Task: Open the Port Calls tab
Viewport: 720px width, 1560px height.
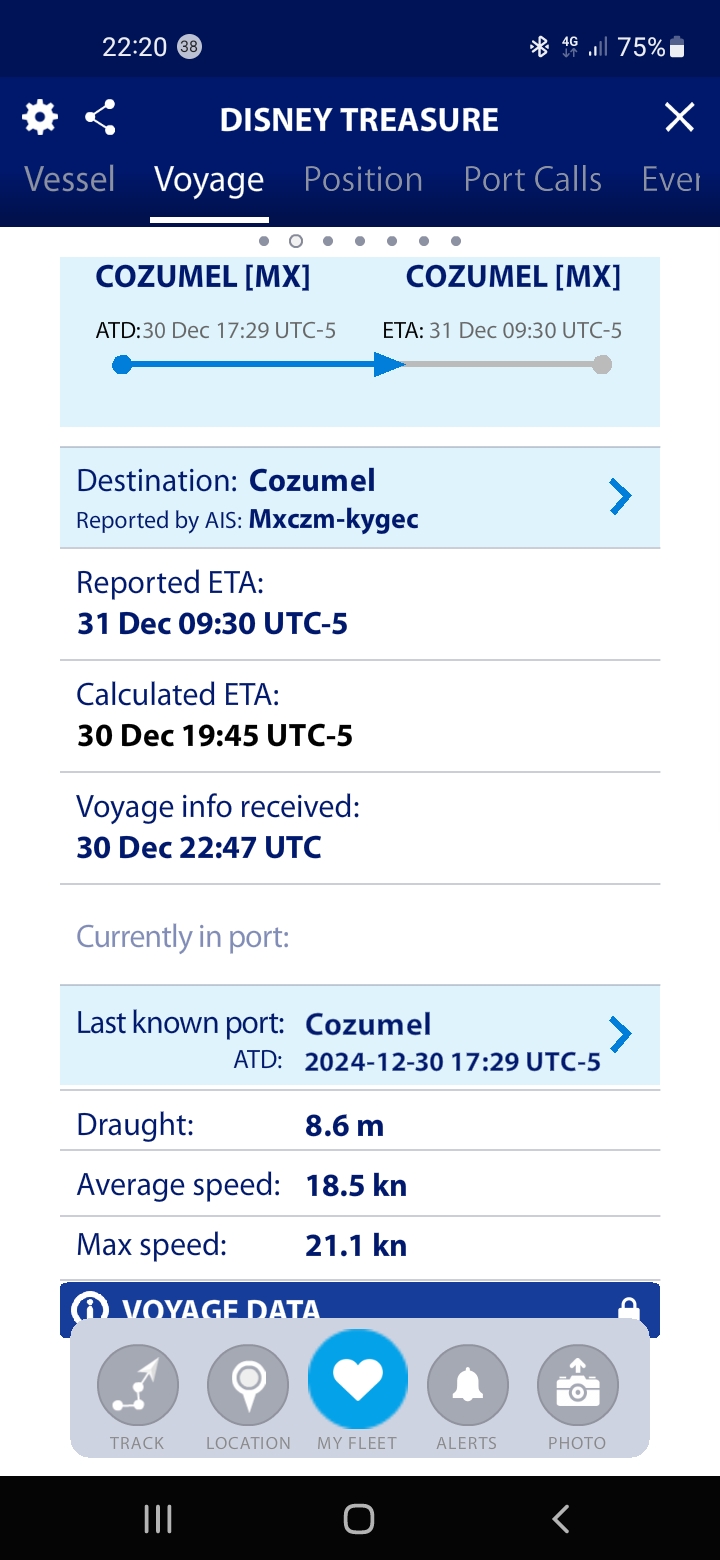Action: click(x=533, y=179)
